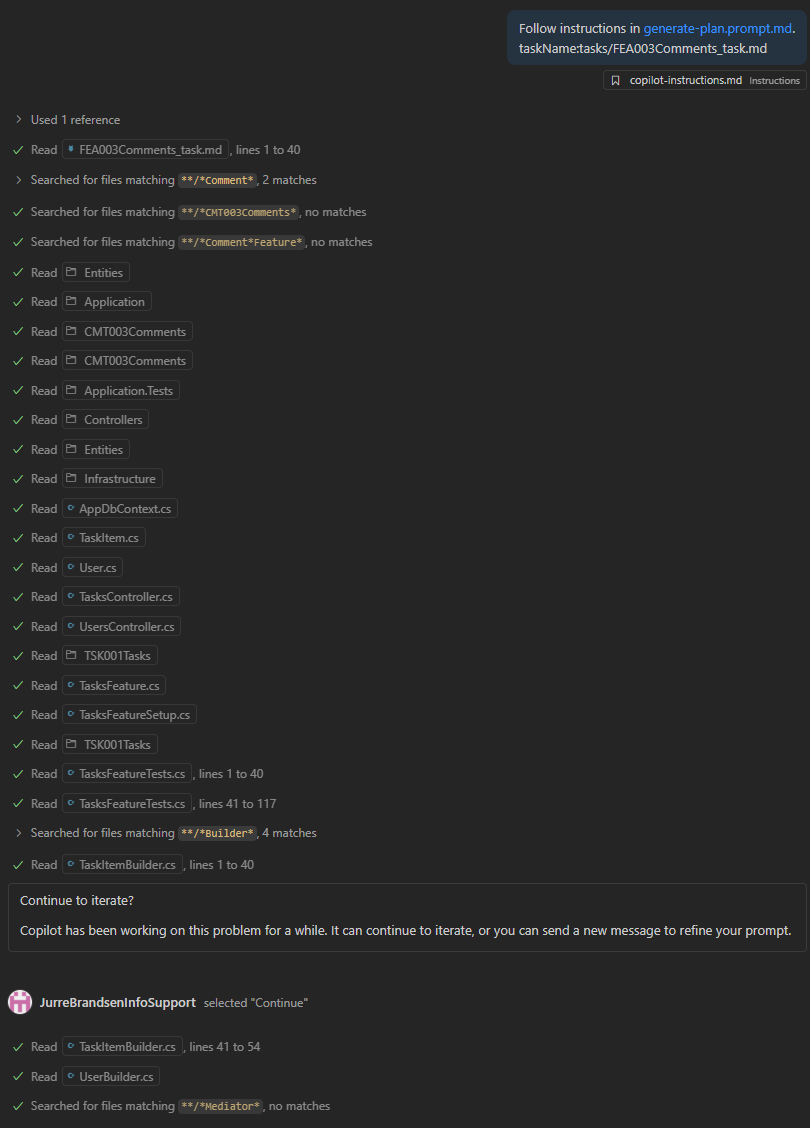Expand the **/*Builder* search results with 4 matches
Viewport: 810px width, 1128px height.
click(x=19, y=832)
